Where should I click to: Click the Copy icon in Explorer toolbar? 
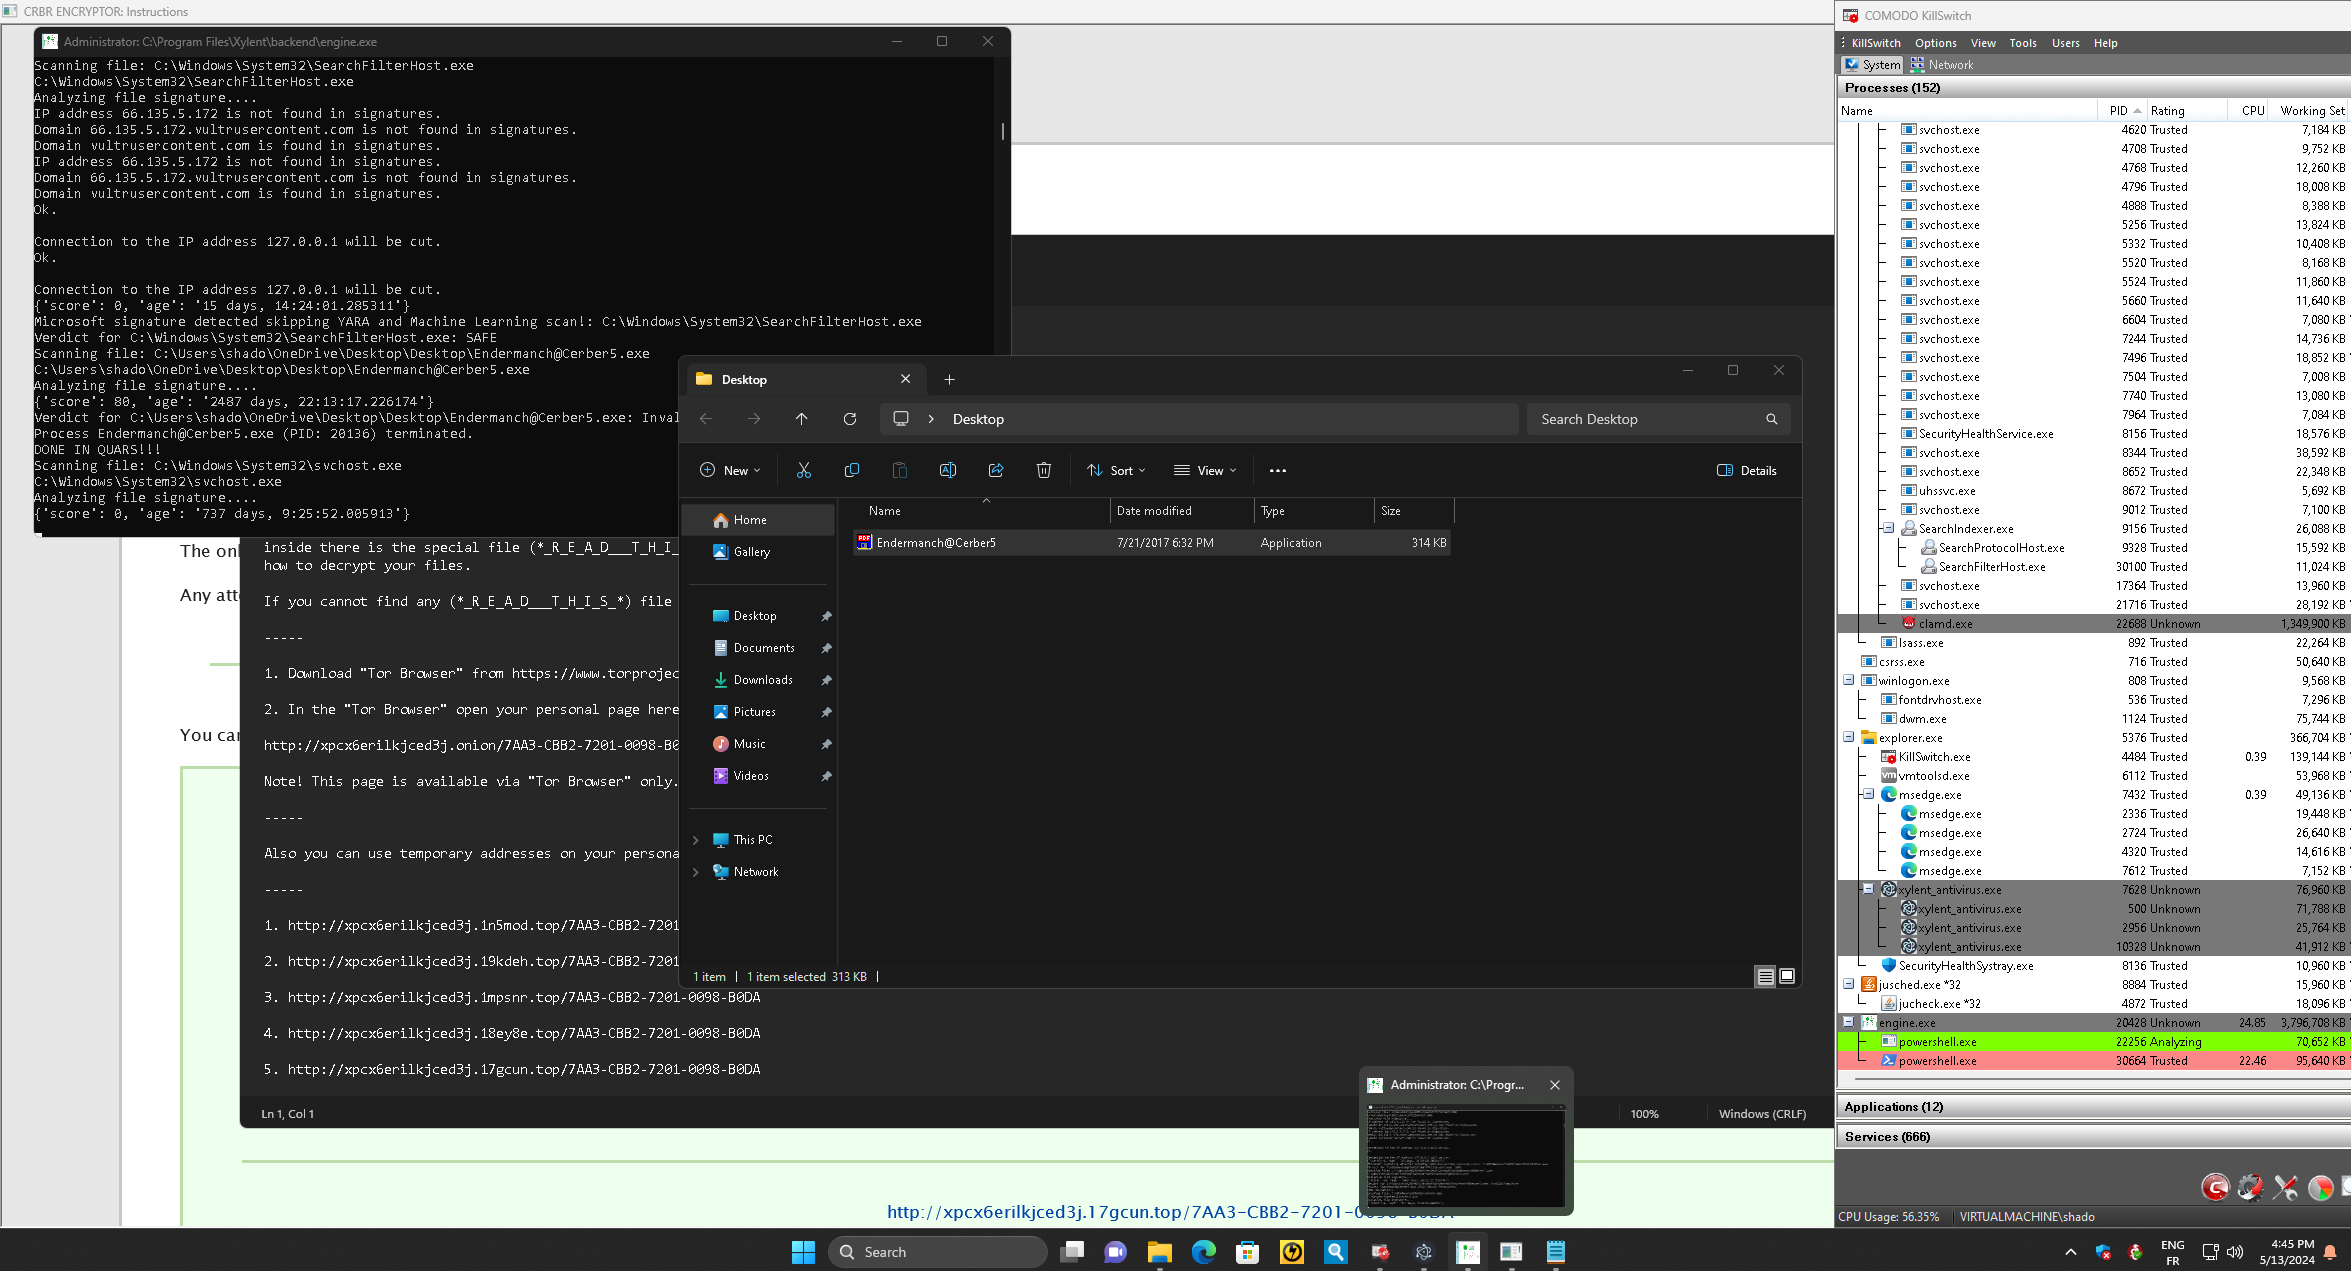click(x=851, y=470)
